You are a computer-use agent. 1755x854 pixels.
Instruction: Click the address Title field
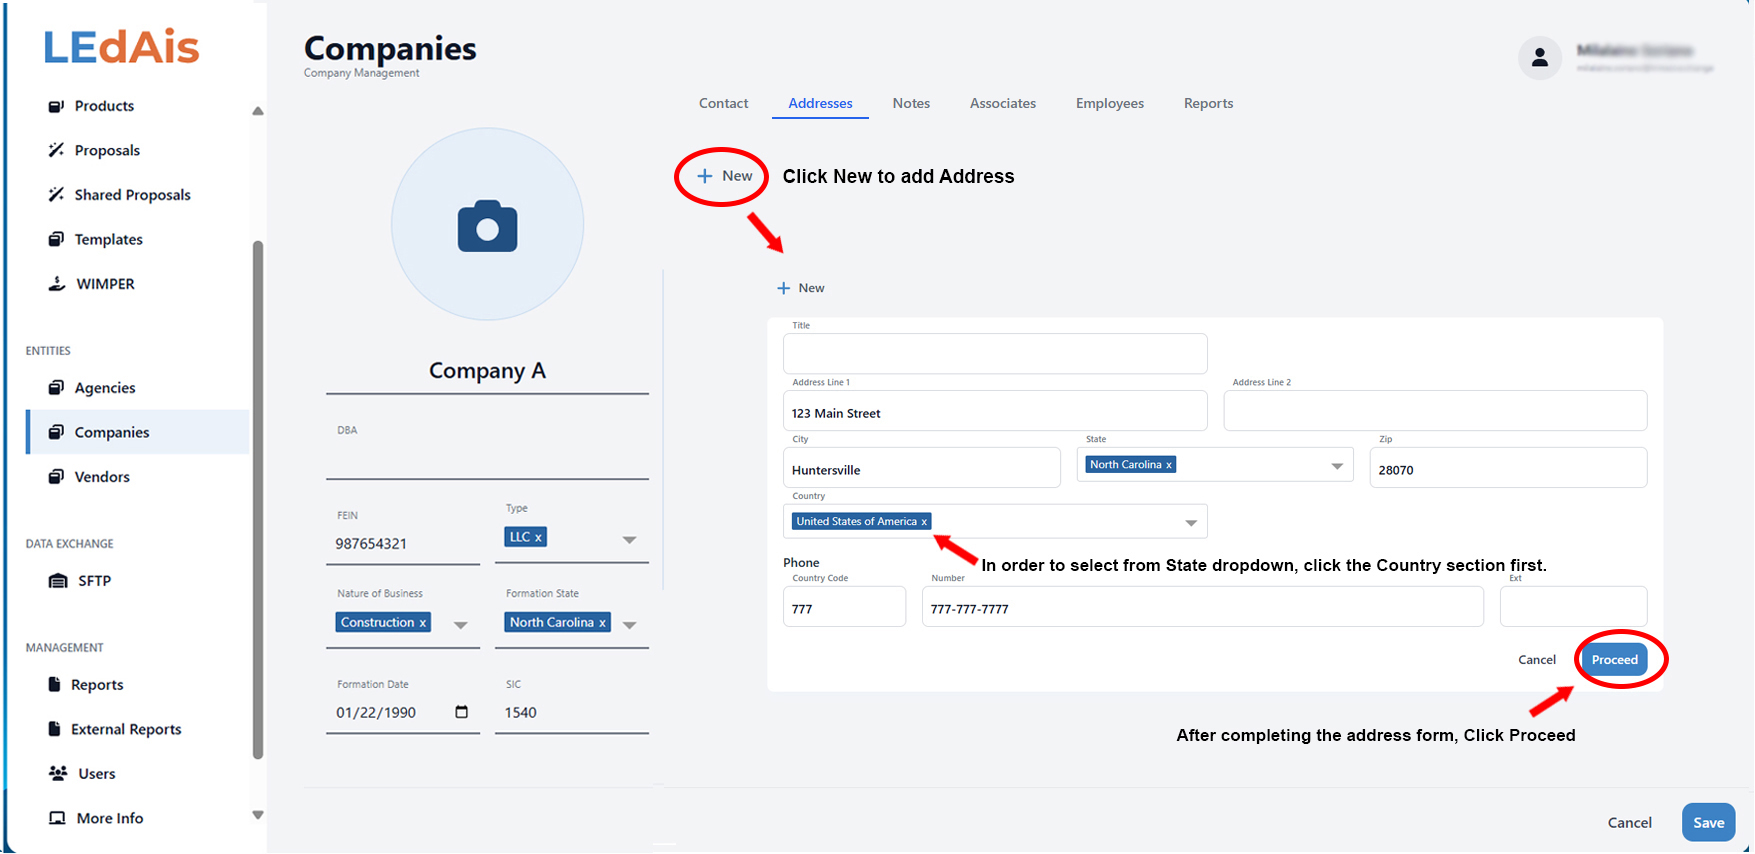(995, 354)
